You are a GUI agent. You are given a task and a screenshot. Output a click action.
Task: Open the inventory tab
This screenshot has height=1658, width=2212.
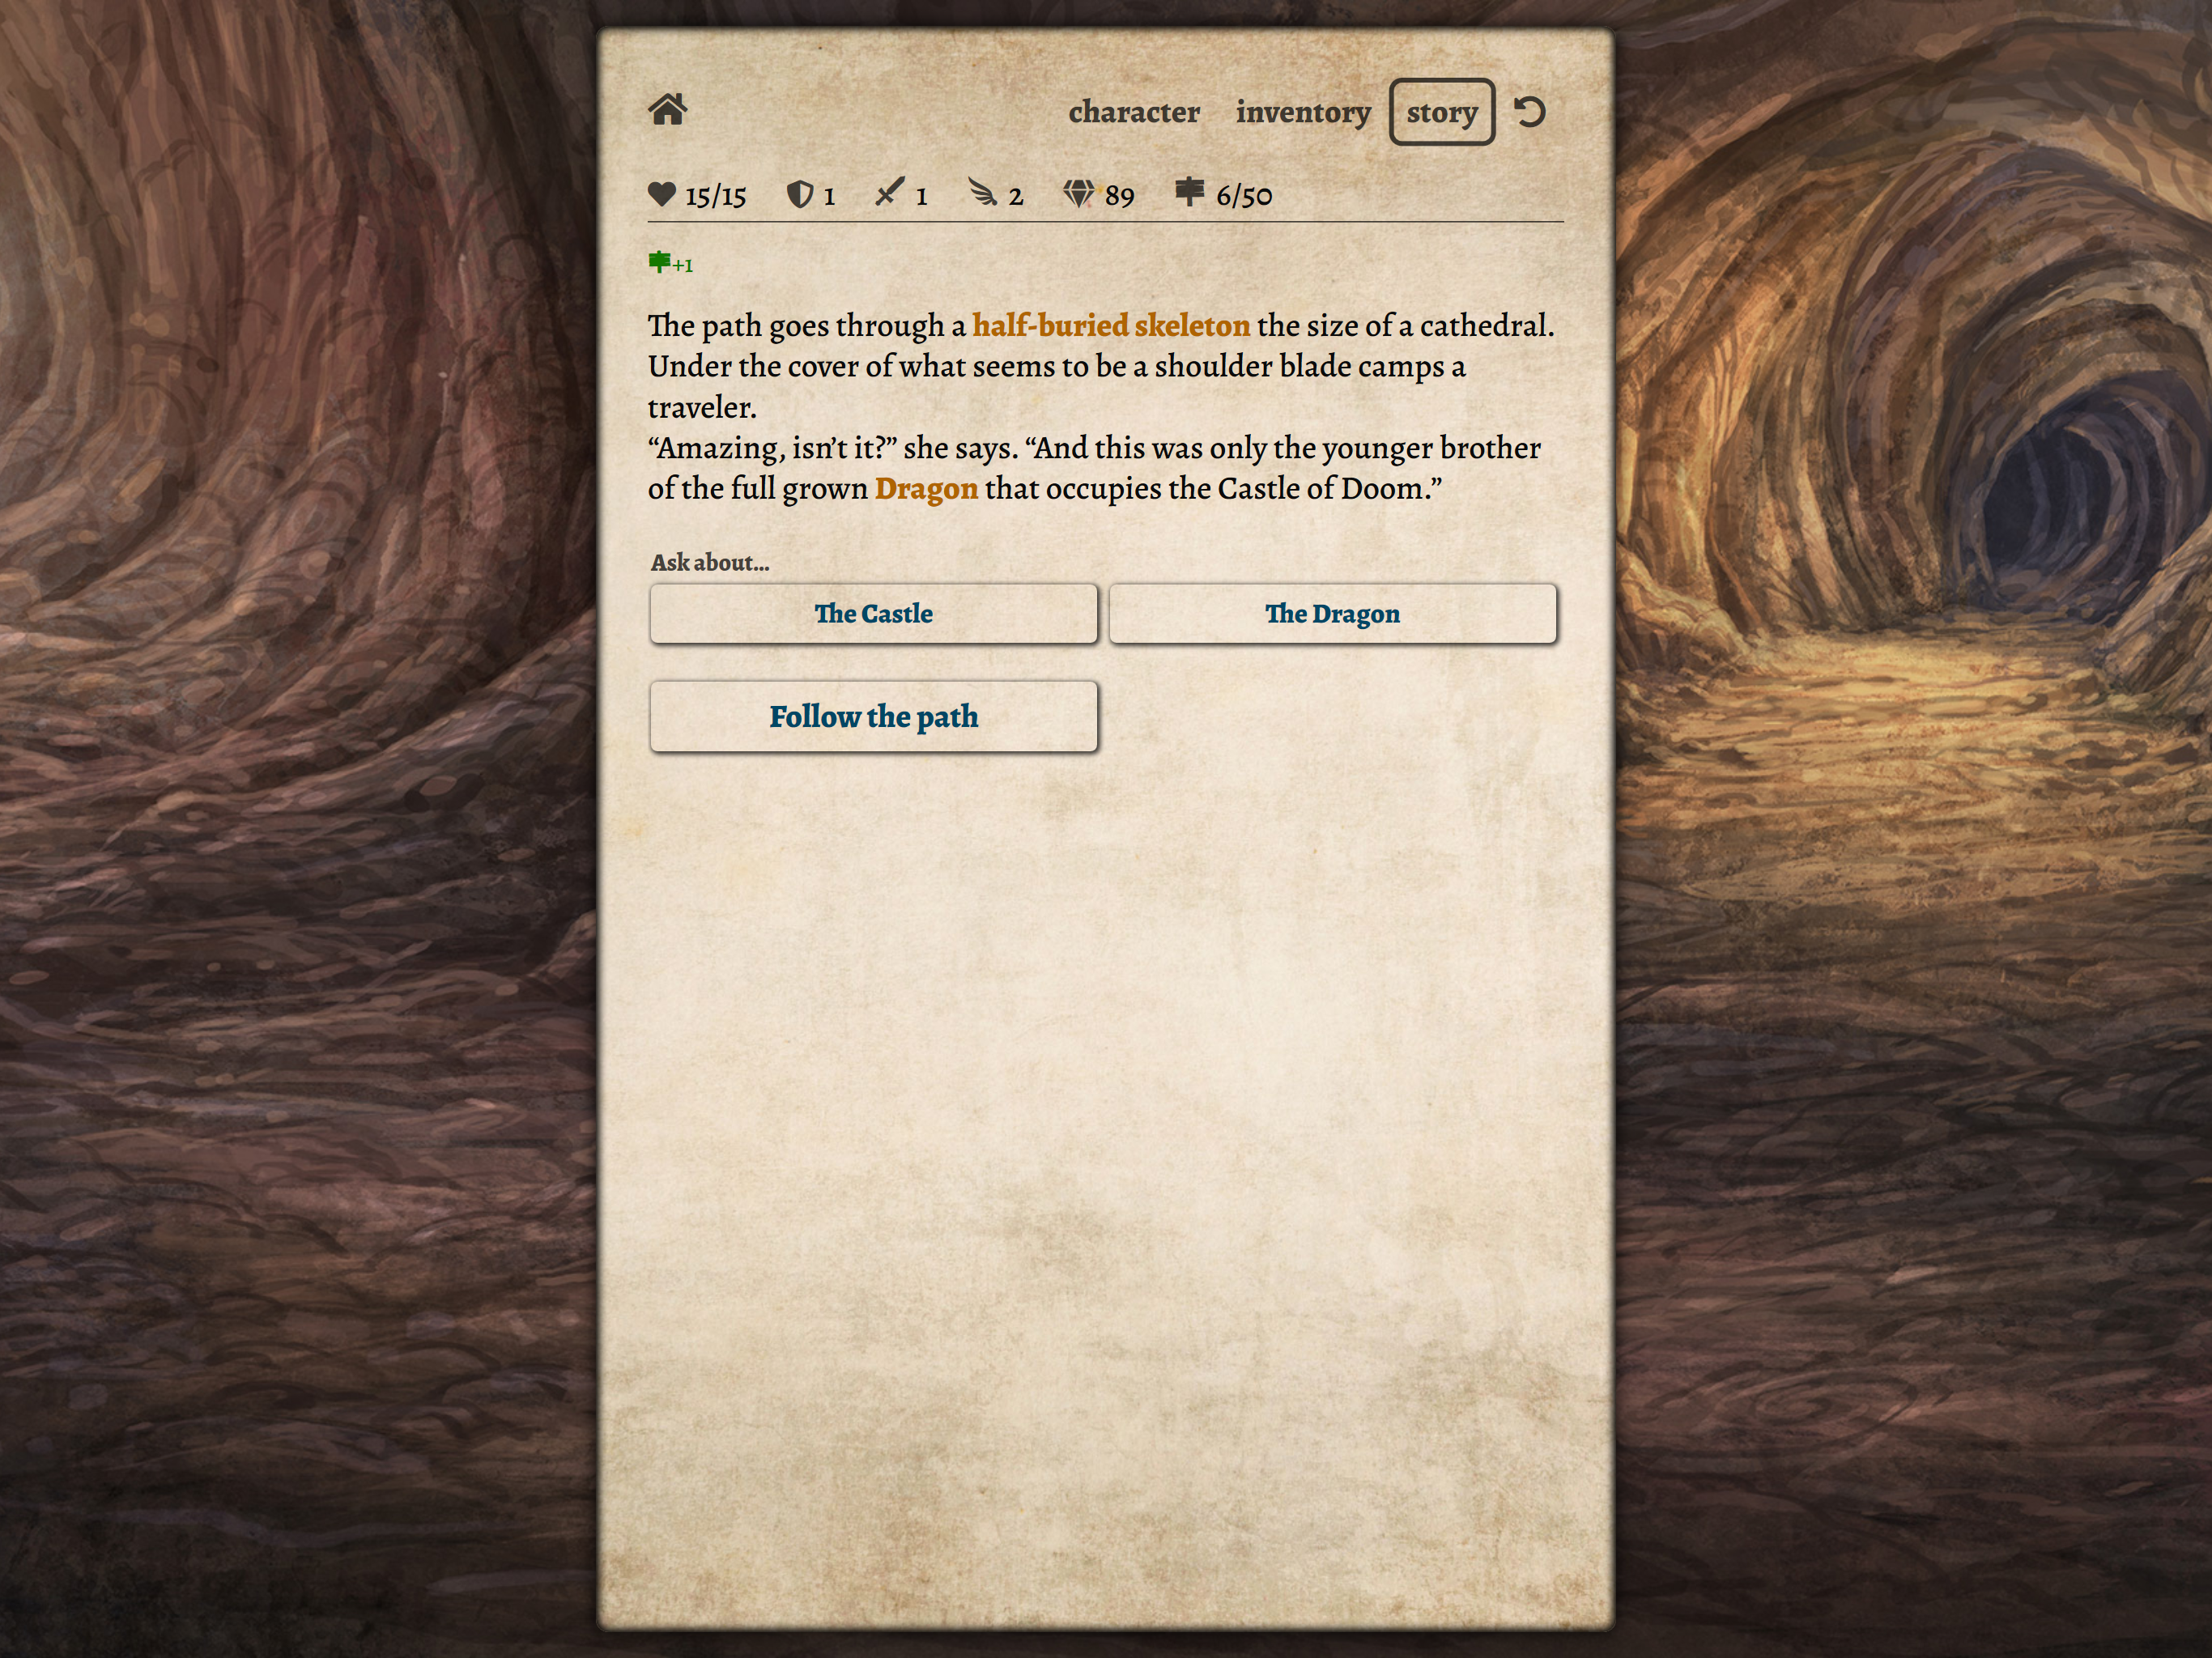1302,112
